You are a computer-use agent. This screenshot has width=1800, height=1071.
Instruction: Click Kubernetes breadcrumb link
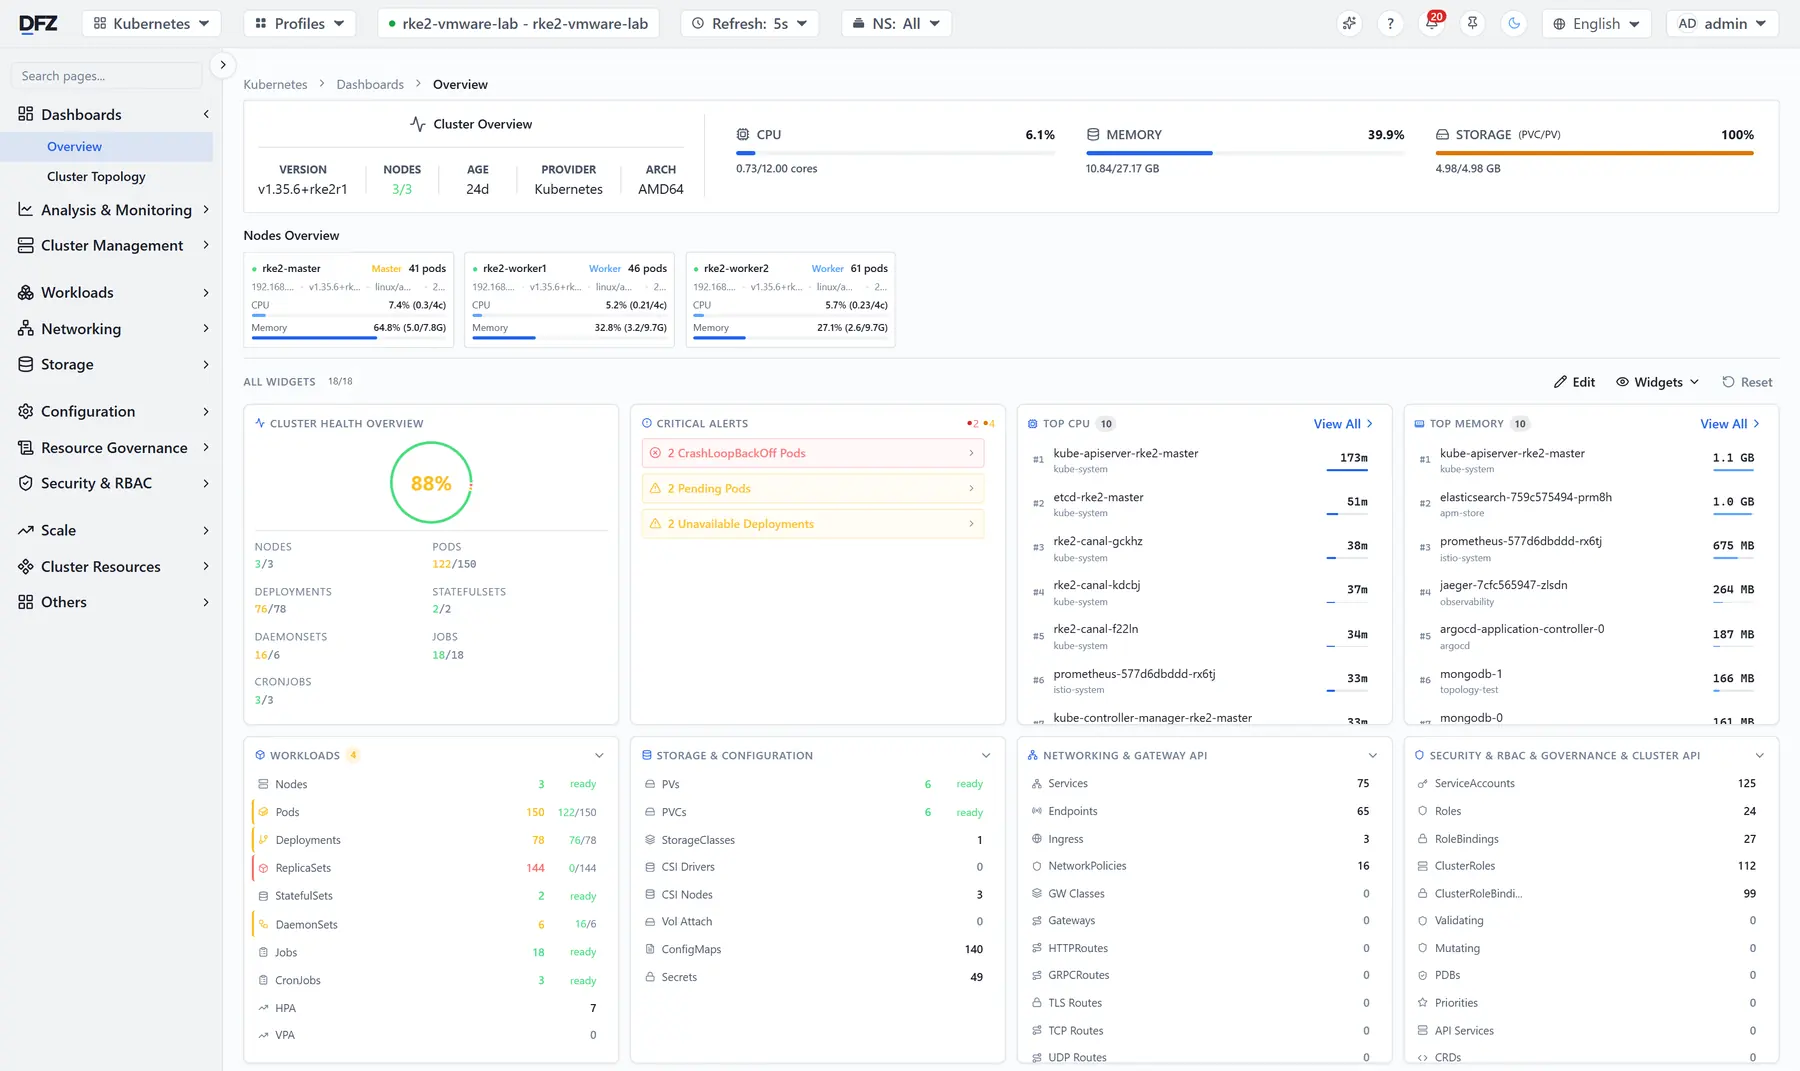pos(275,84)
